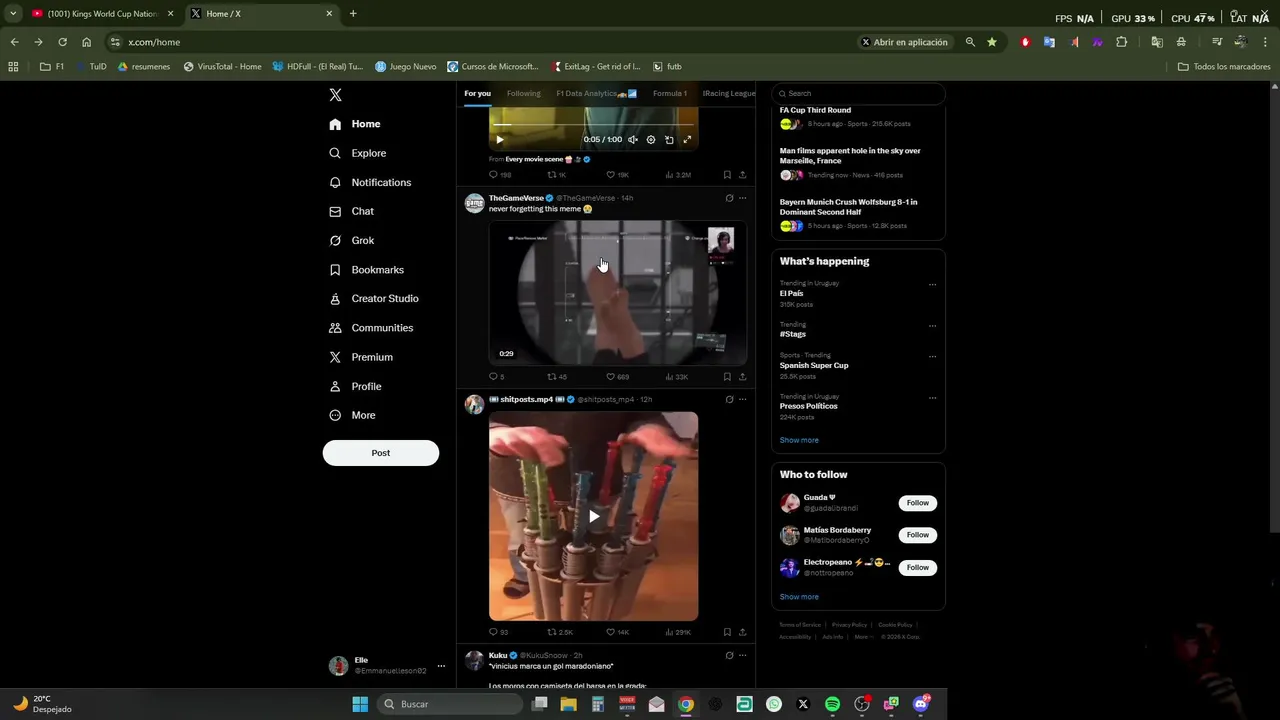Select the For you tab

pos(477,94)
